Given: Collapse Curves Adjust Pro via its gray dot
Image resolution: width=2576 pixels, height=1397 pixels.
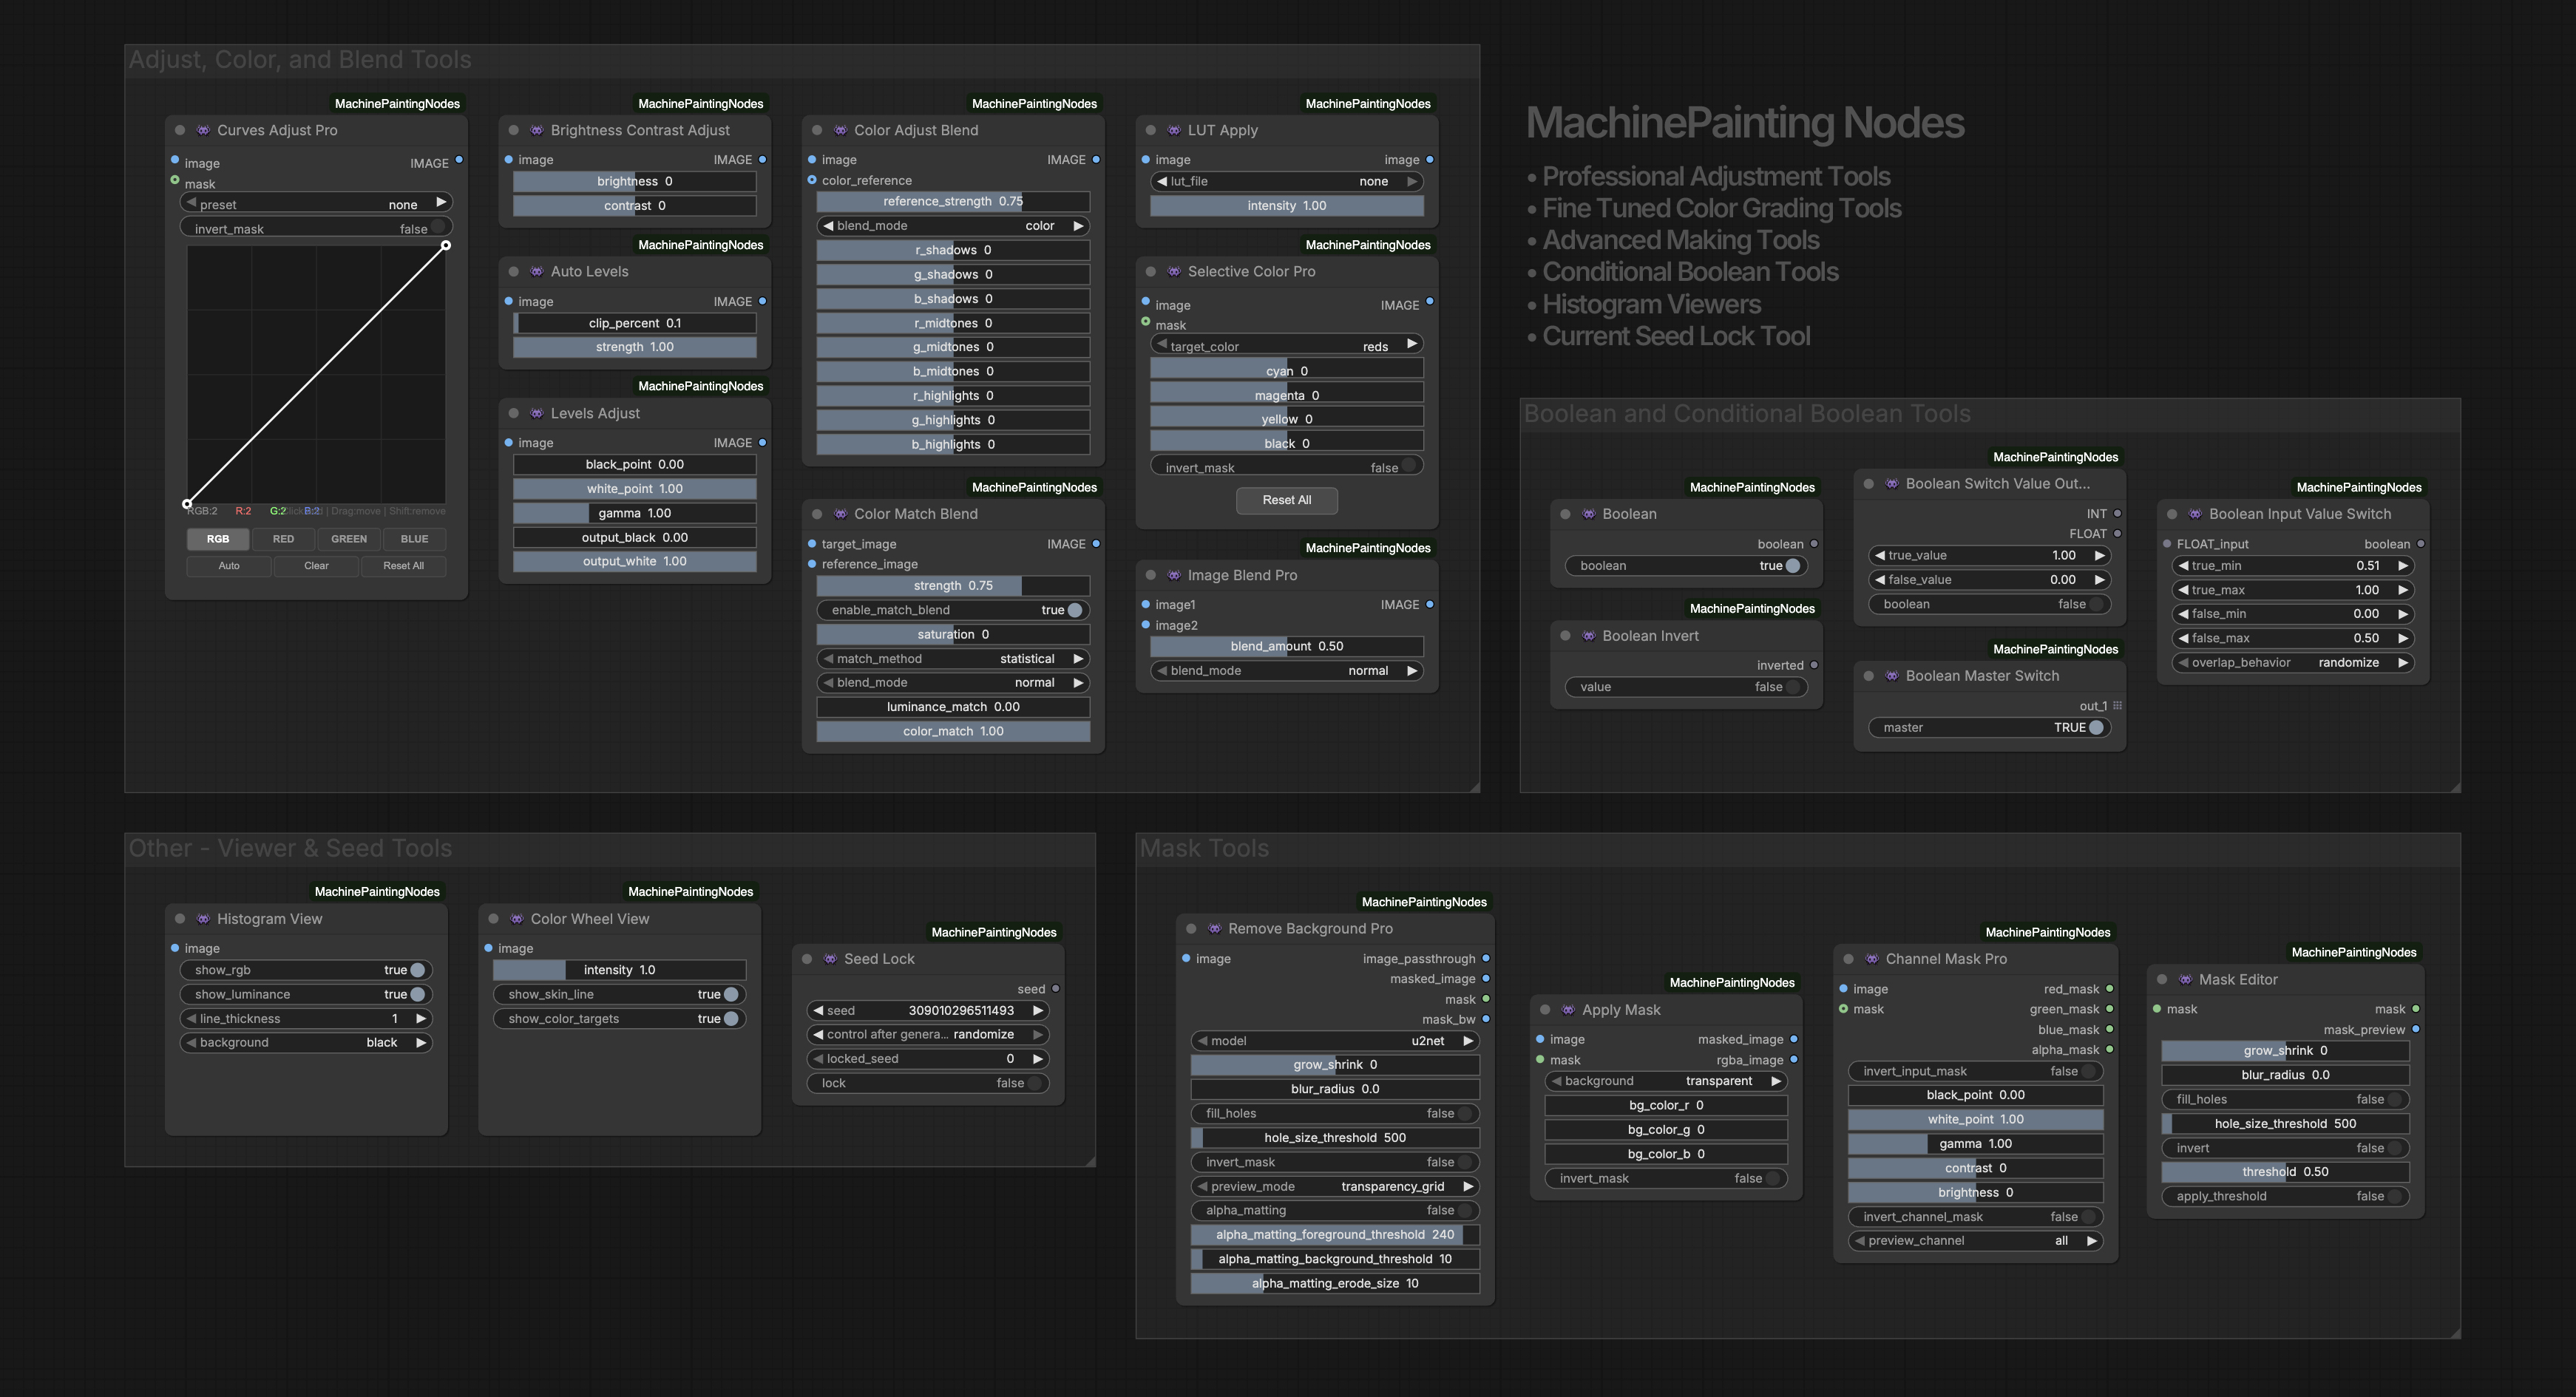Looking at the screenshot, I should [180, 130].
